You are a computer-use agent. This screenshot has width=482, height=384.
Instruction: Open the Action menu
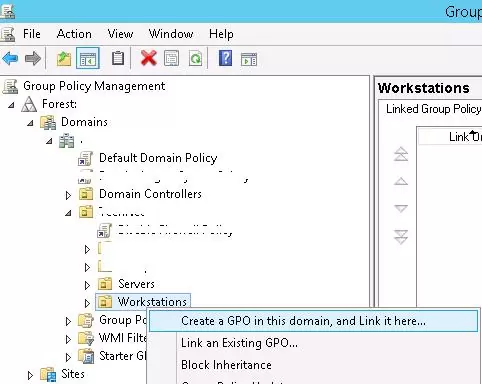click(x=74, y=34)
